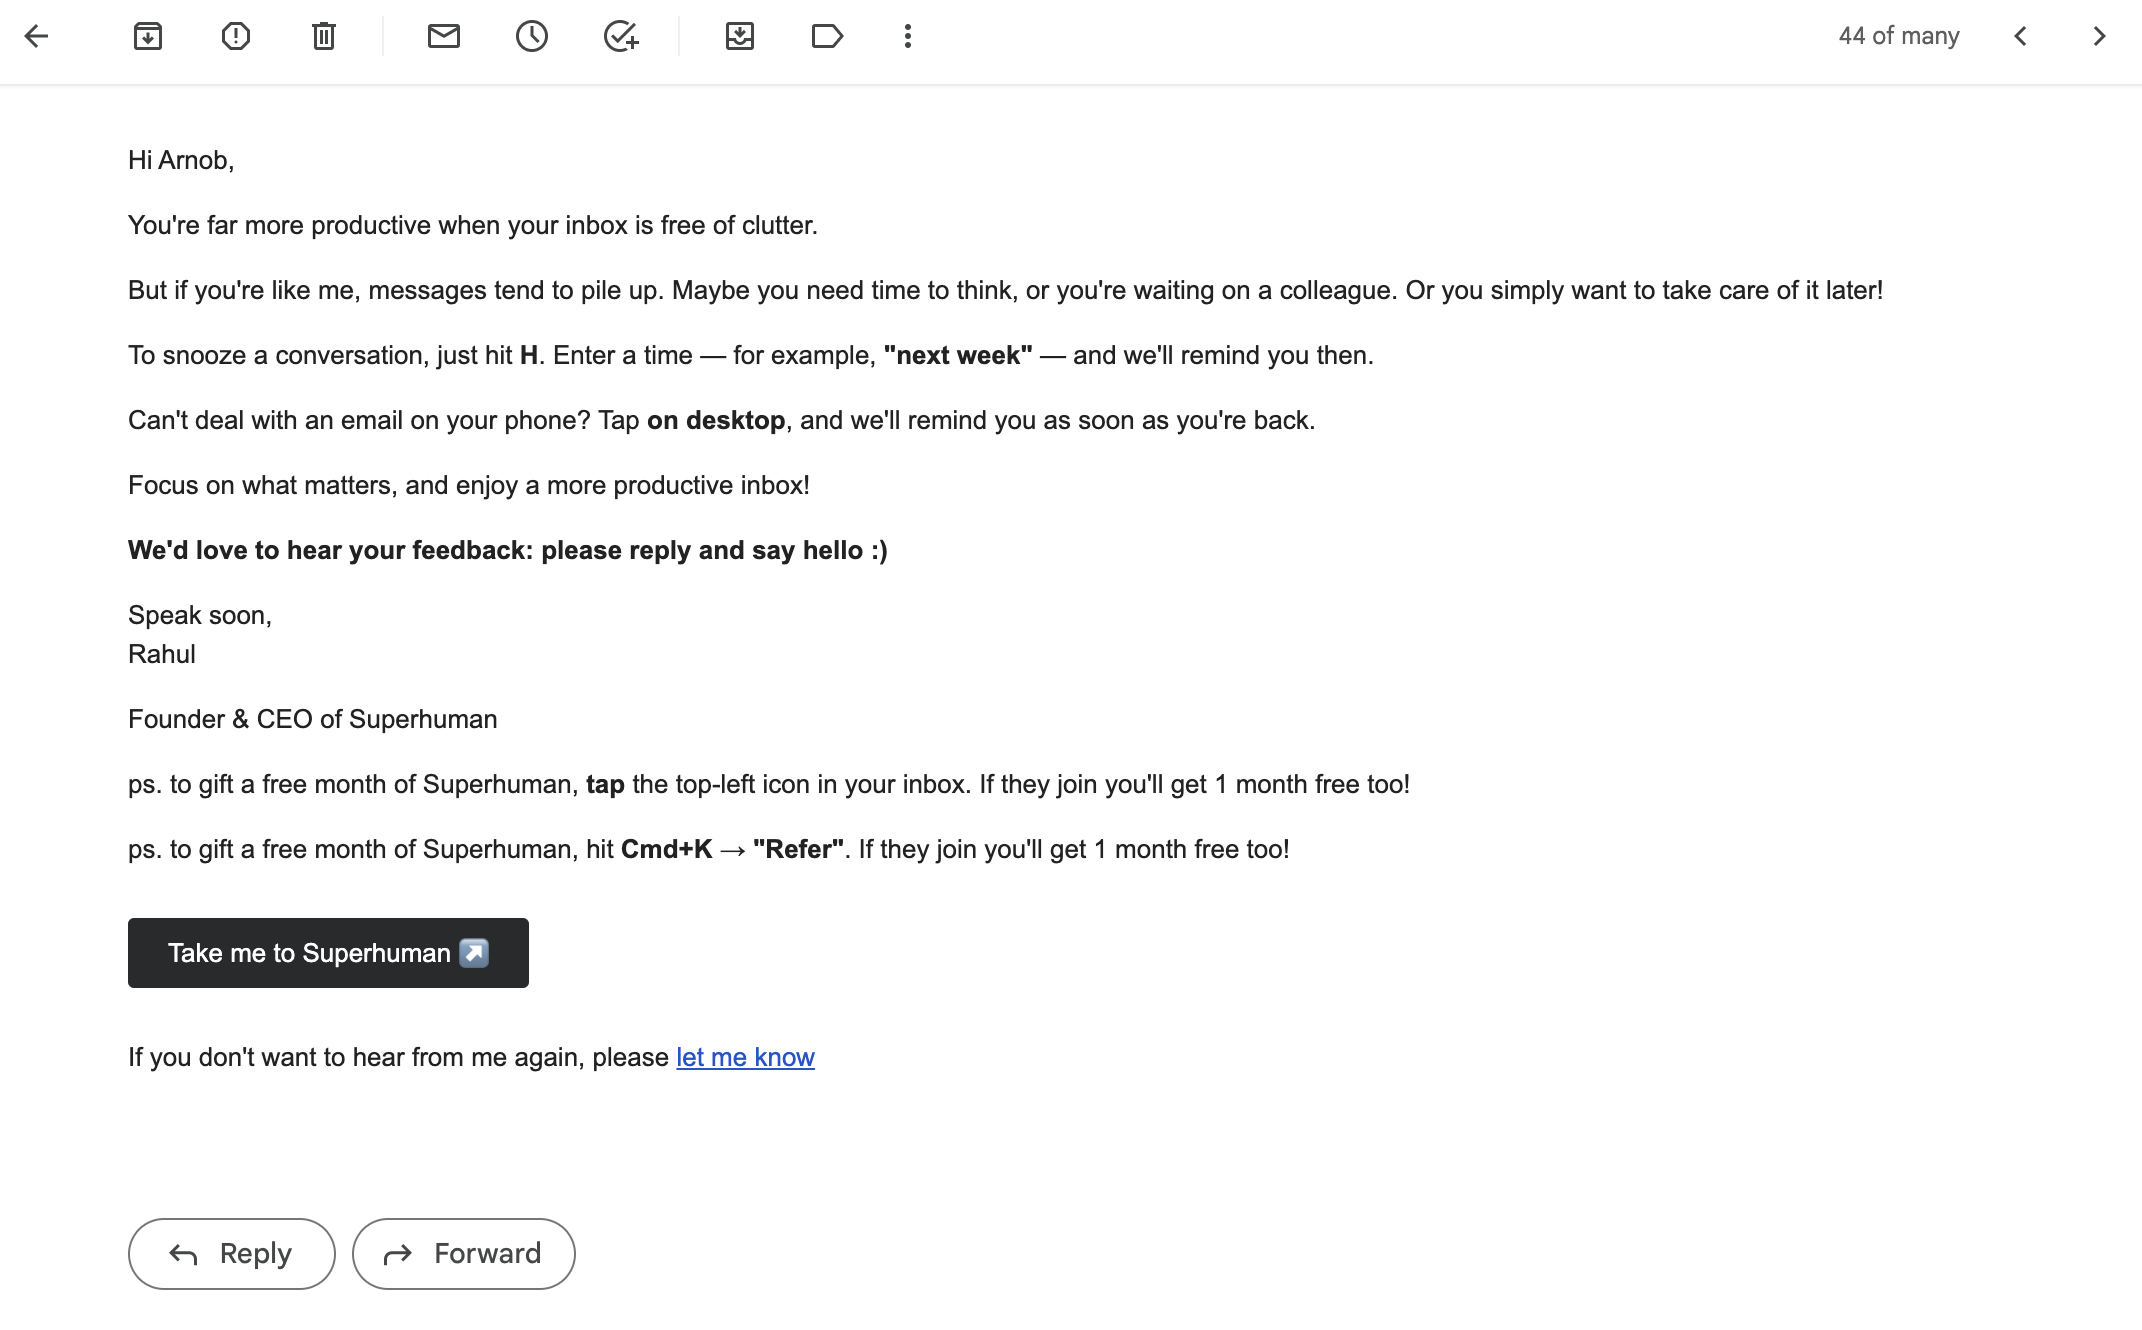
Task: Click the '44 of many' counter text
Action: (x=1898, y=36)
